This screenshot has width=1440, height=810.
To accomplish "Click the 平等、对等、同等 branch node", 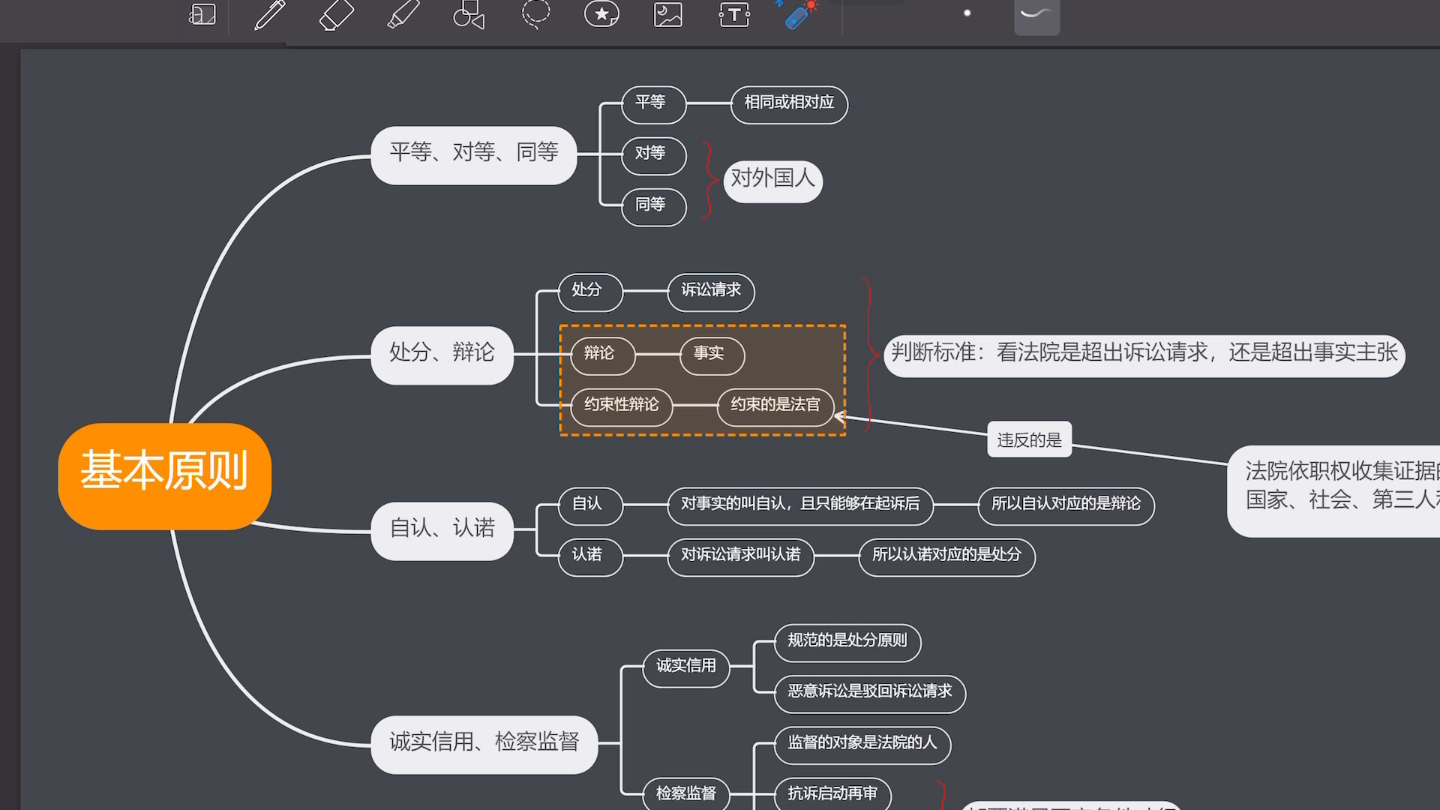I will 474,154.
